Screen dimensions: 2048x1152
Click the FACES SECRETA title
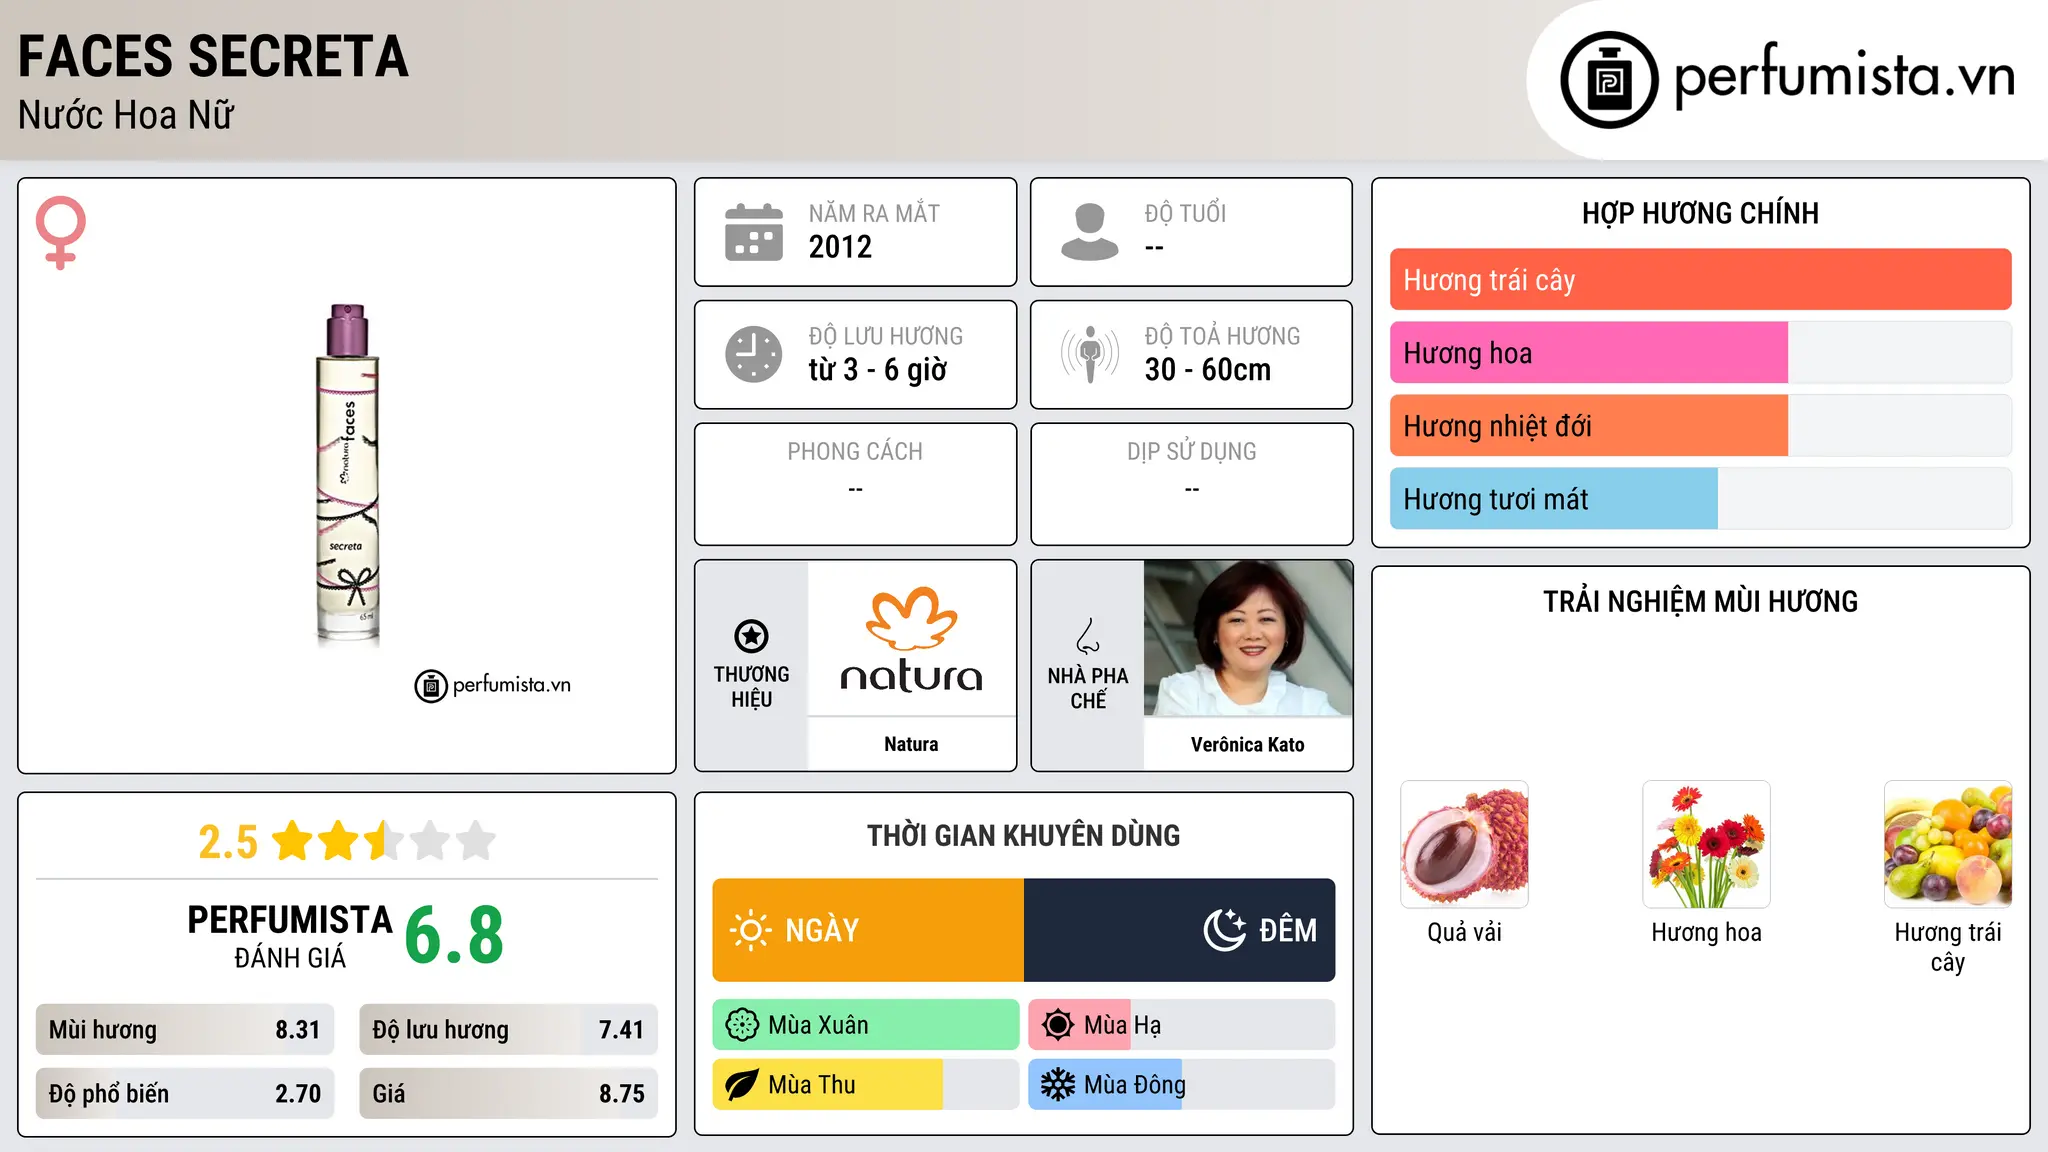pyautogui.click(x=214, y=56)
